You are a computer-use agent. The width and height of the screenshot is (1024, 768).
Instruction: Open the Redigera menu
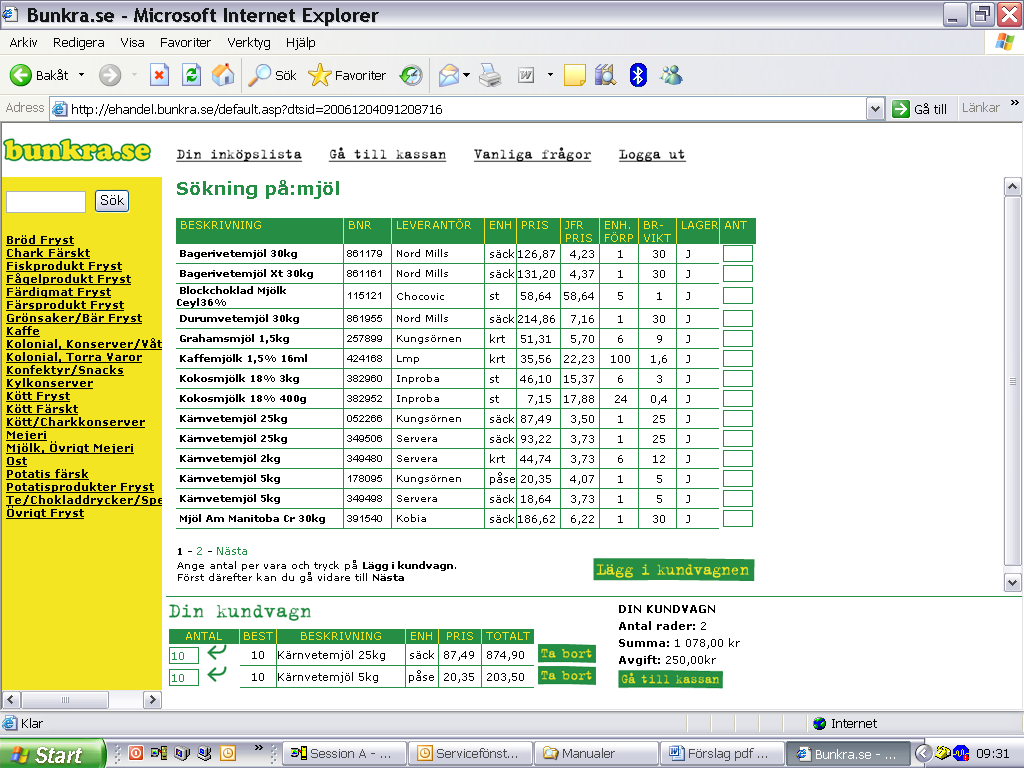tap(78, 42)
